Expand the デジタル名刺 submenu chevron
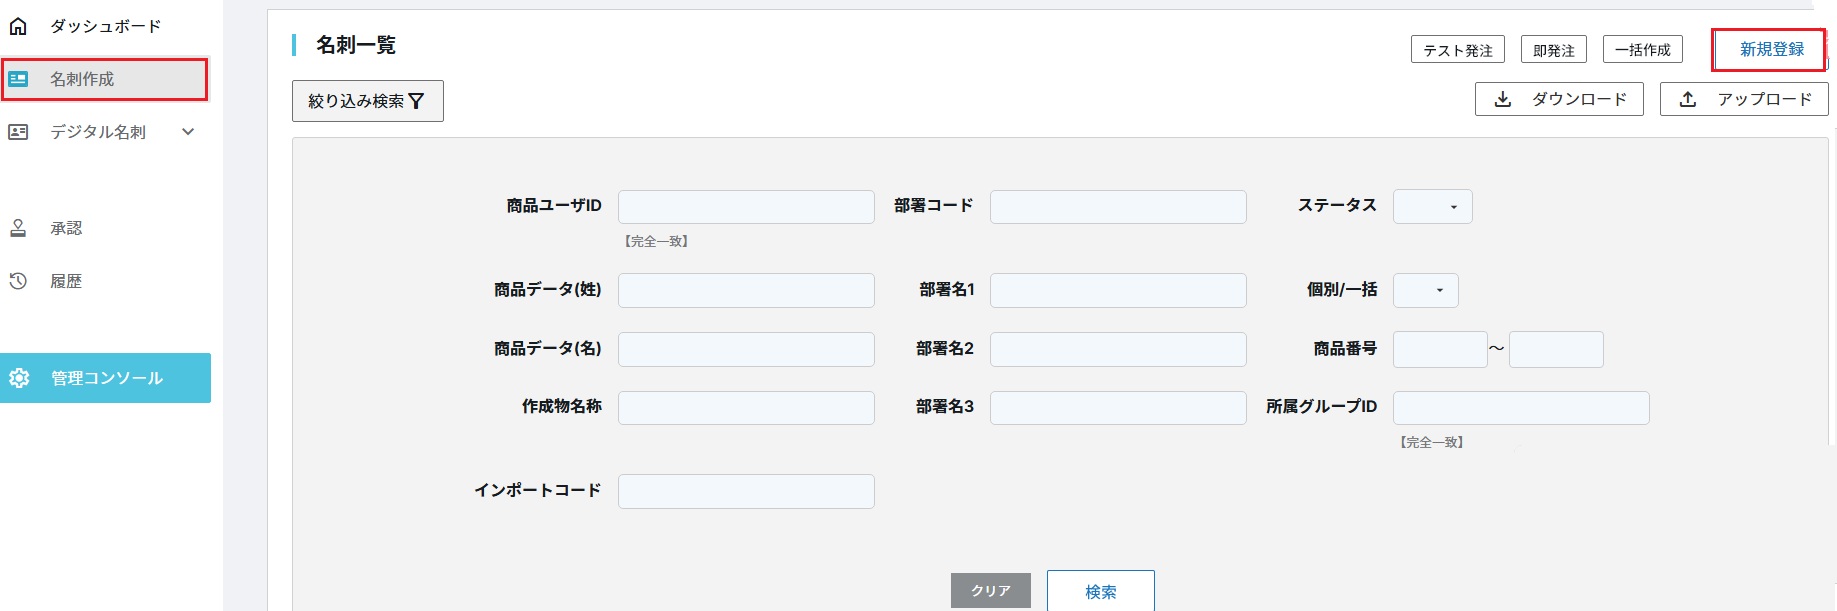 pyautogui.click(x=188, y=132)
